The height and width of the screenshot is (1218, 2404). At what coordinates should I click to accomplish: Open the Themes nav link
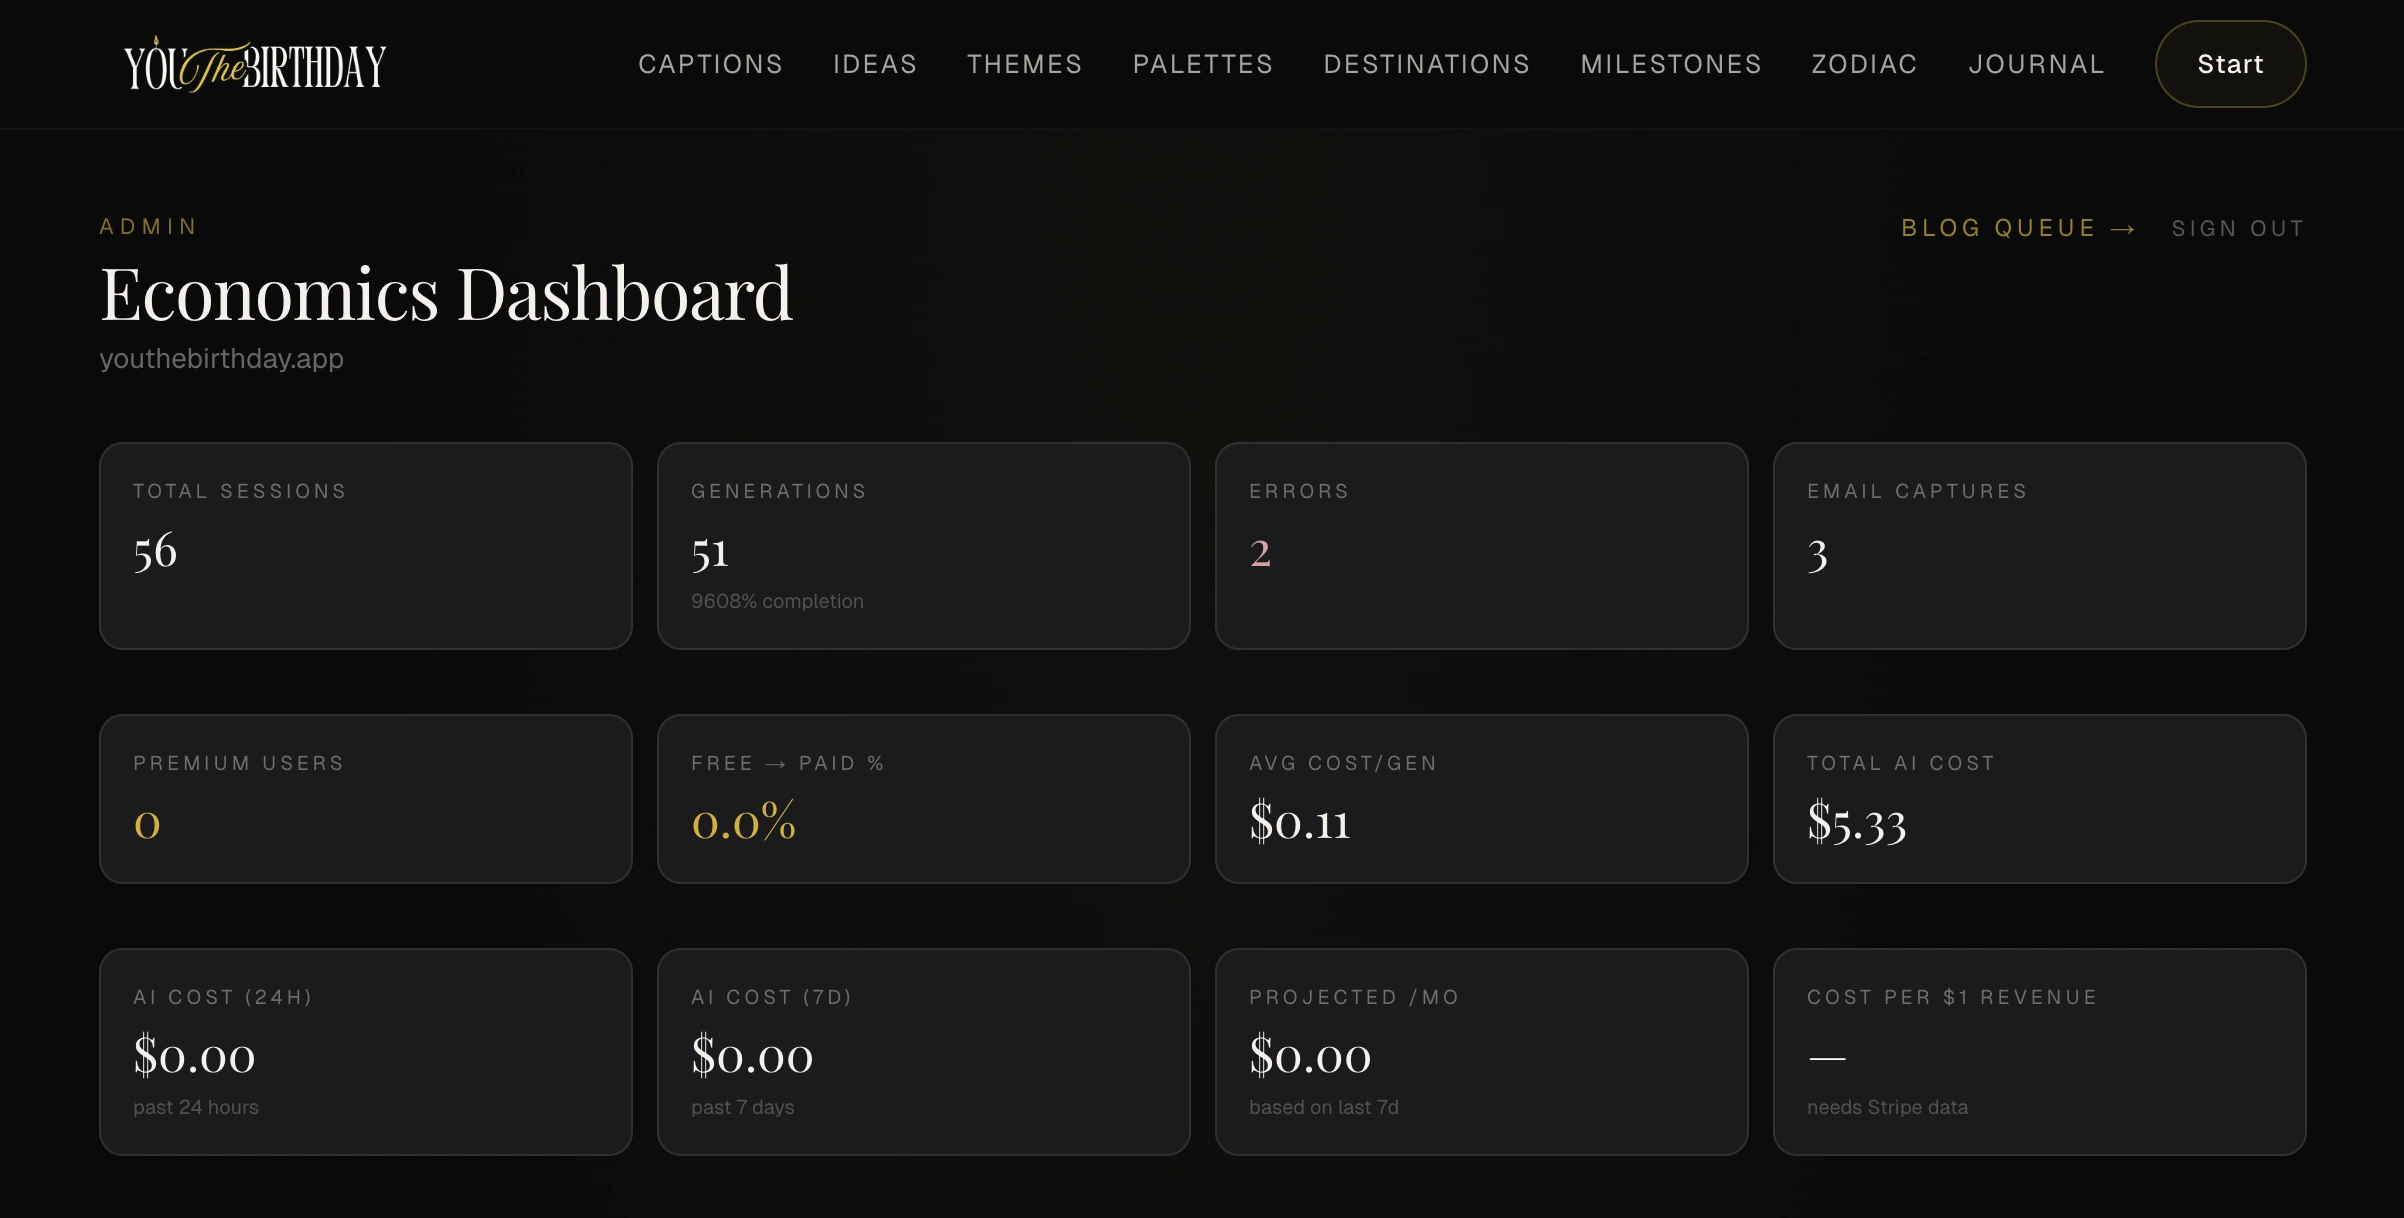point(1024,65)
